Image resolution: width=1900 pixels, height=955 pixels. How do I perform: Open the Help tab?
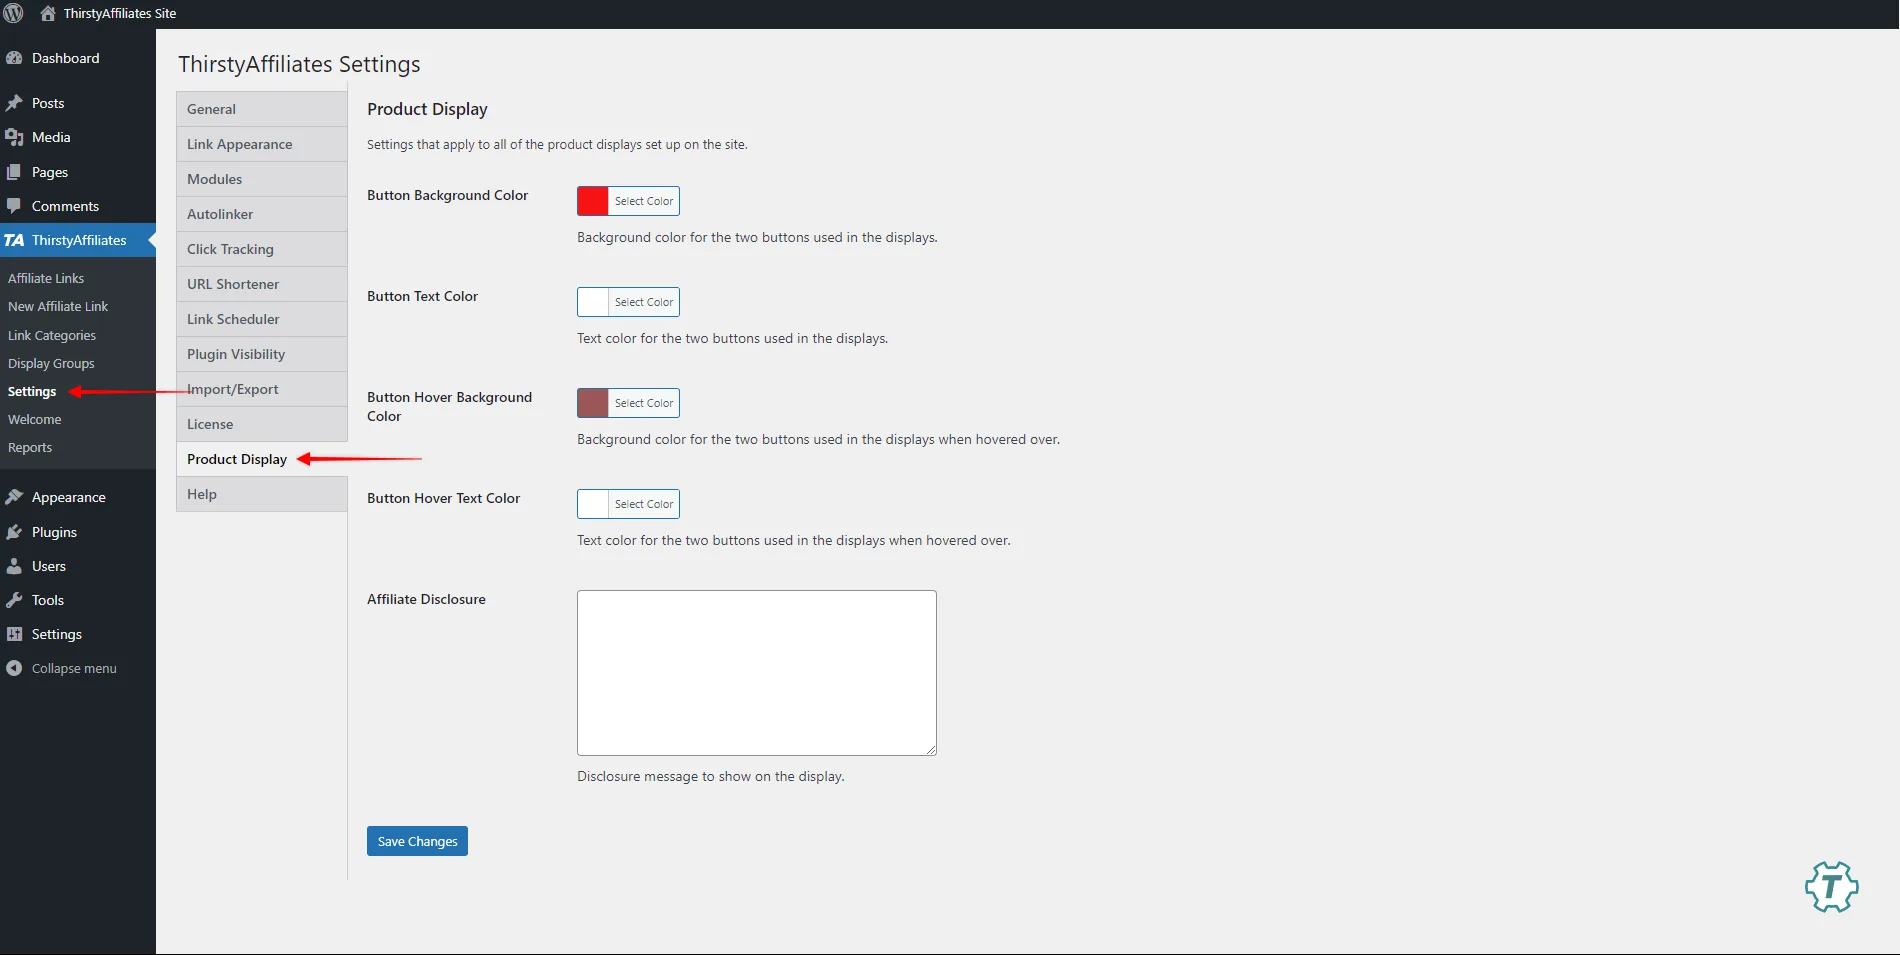pyautogui.click(x=262, y=494)
